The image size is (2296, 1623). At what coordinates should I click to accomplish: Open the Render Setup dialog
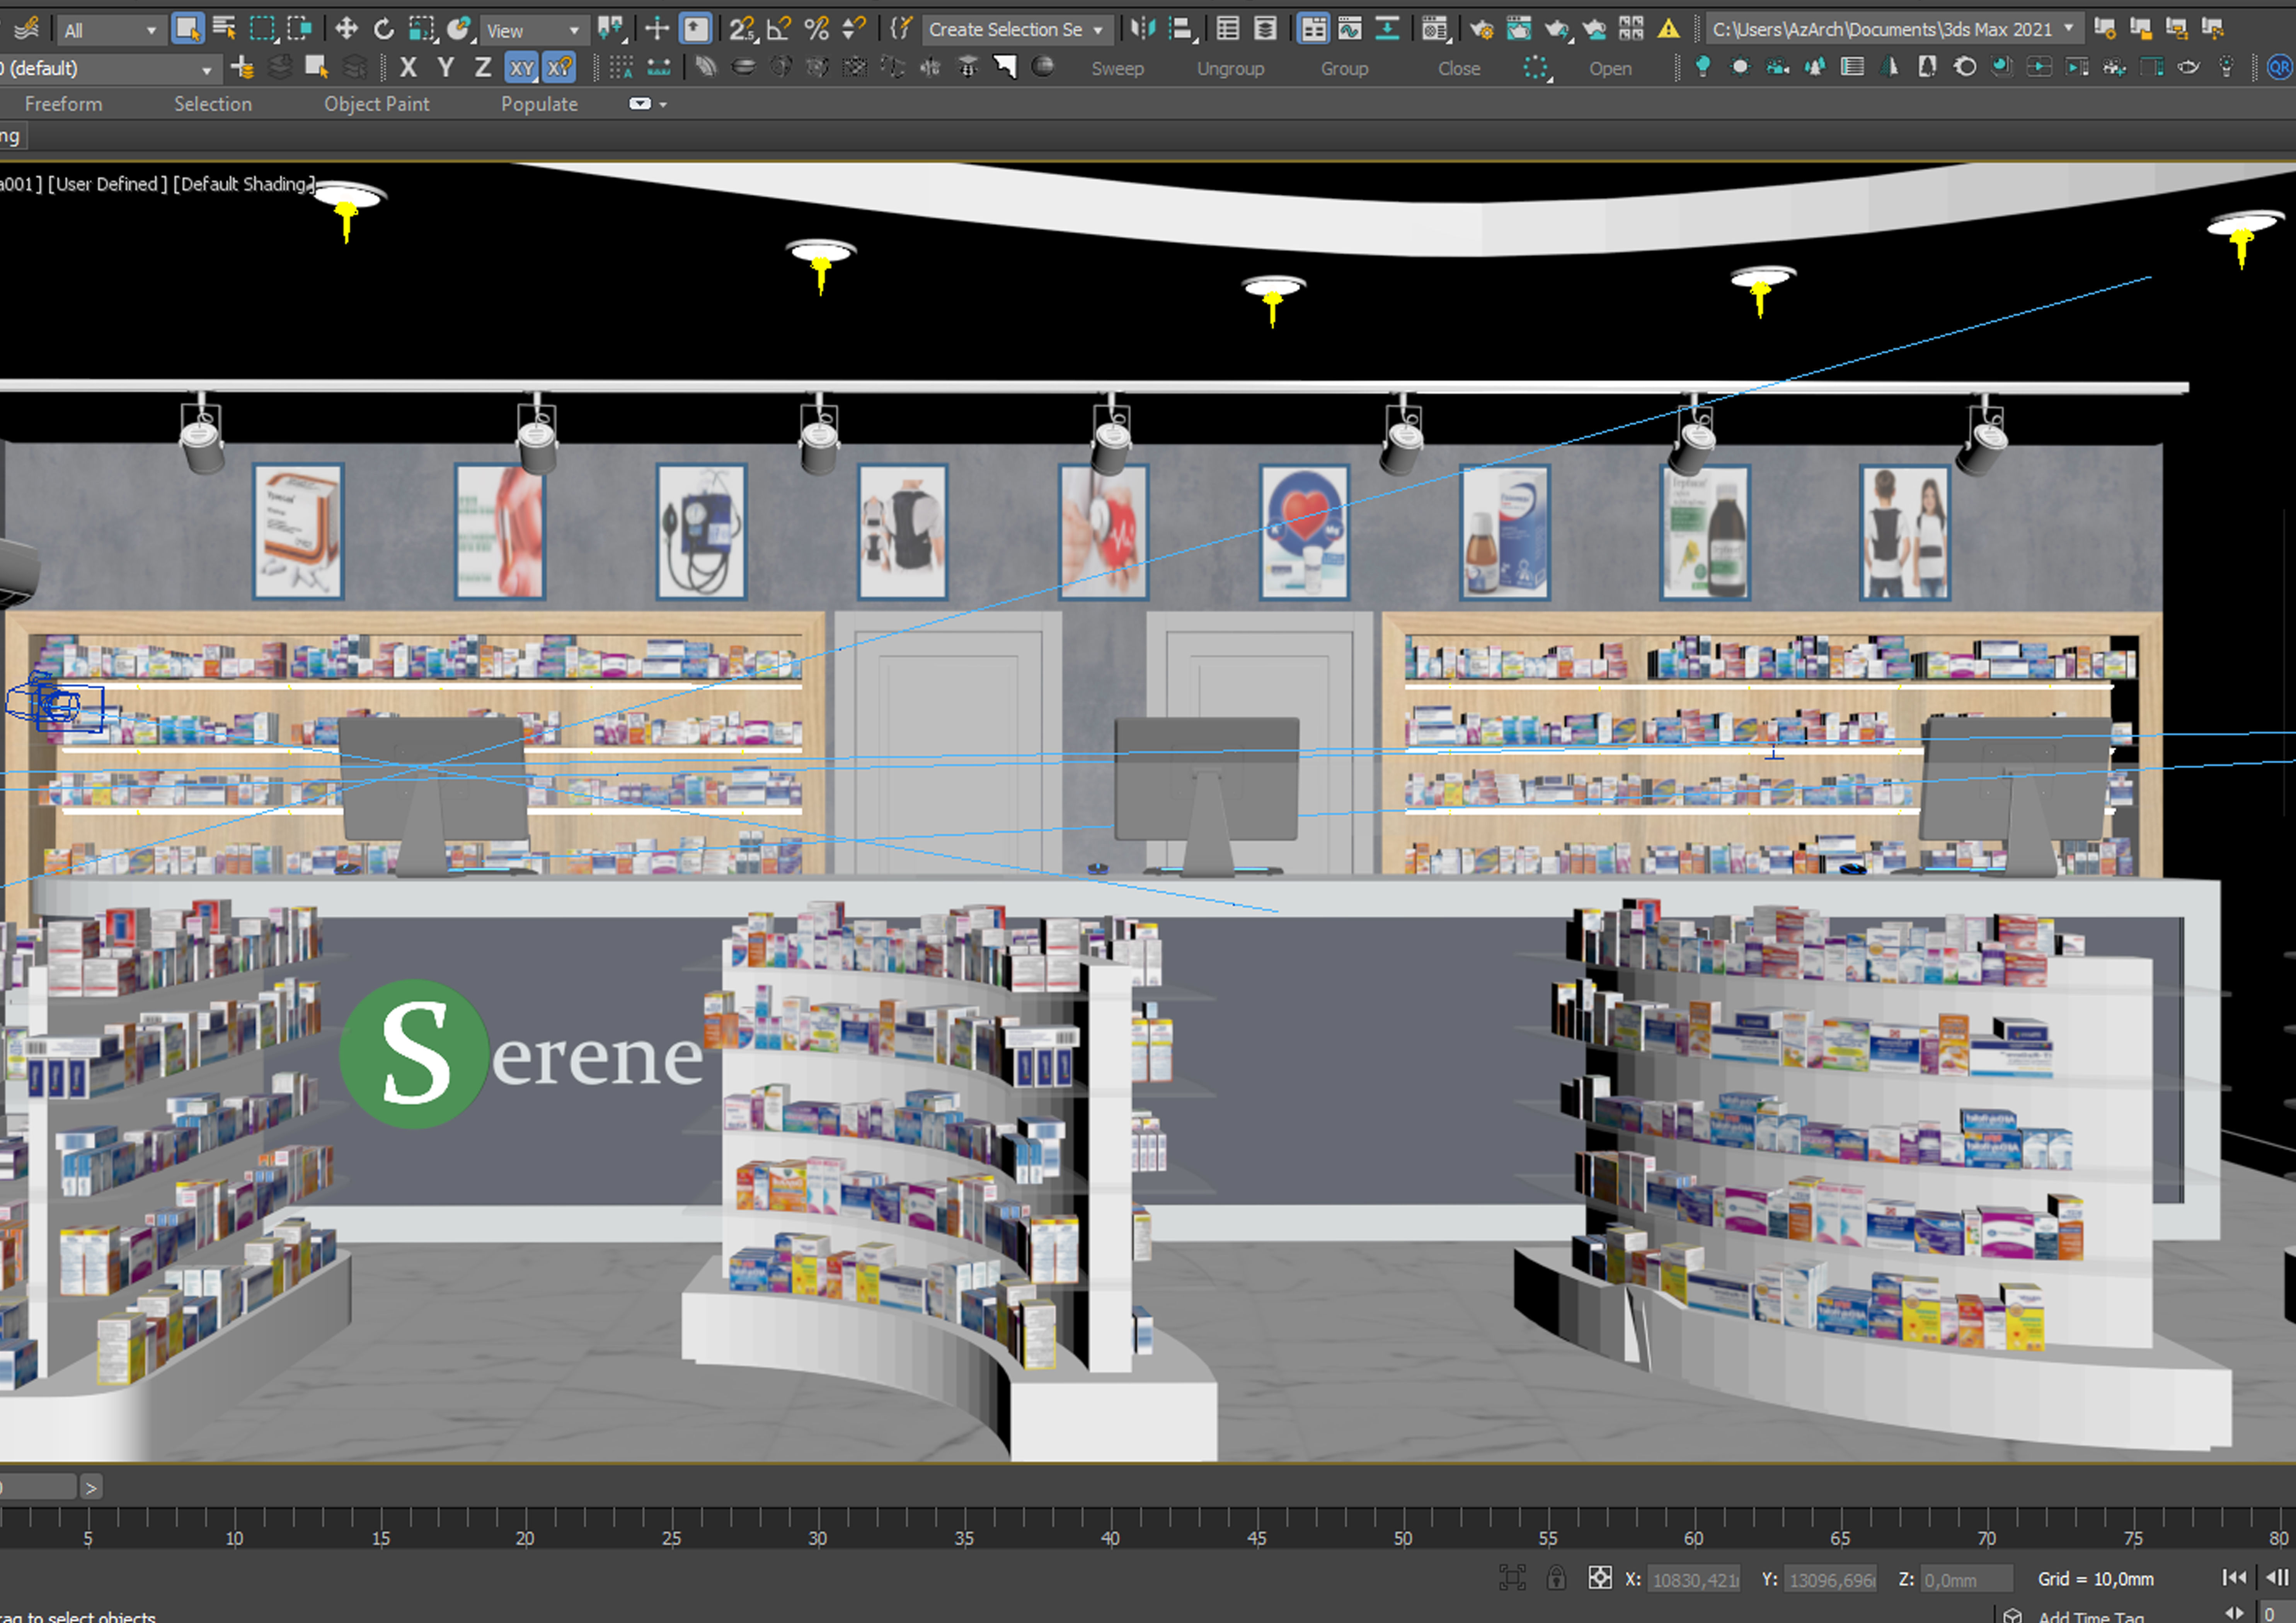pyautogui.click(x=1482, y=29)
